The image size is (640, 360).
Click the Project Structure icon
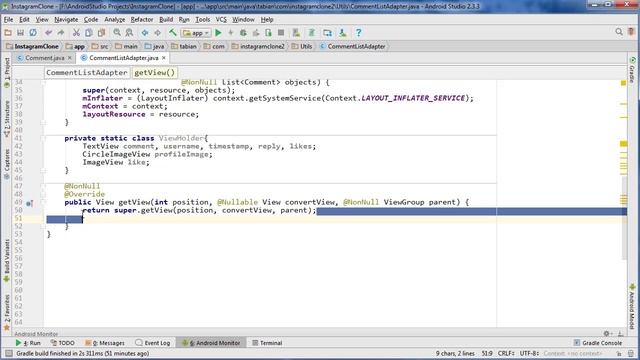327,33
